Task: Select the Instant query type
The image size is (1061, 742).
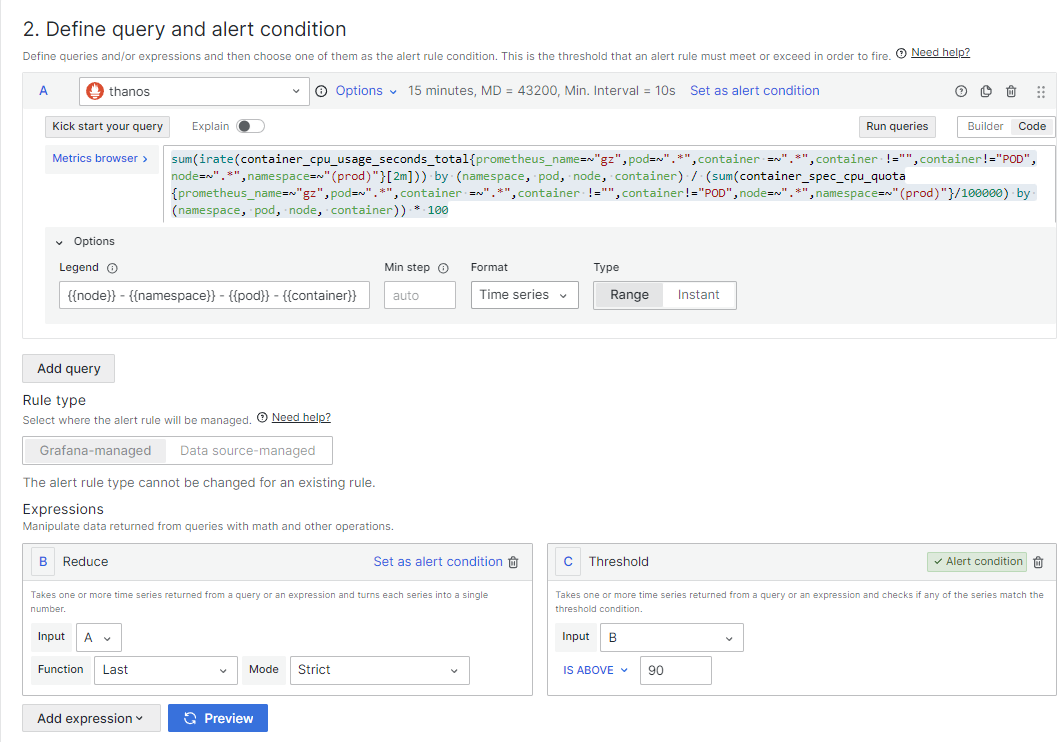Action: (x=698, y=295)
